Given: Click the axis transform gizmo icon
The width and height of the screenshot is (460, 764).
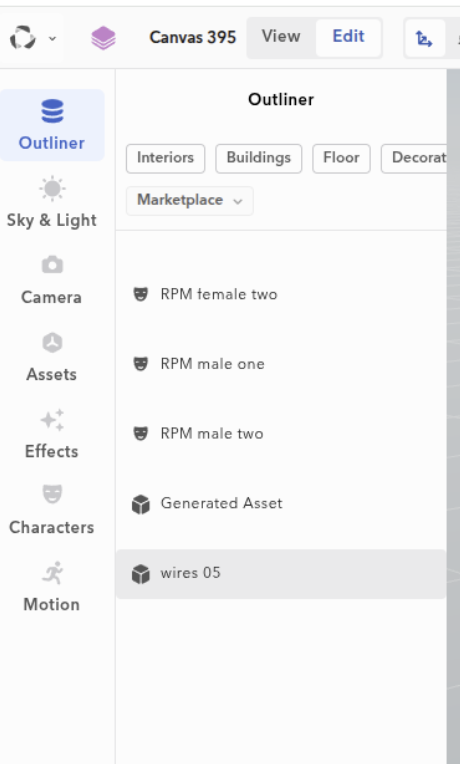Looking at the screenshot, I should [x=424, y=38].
